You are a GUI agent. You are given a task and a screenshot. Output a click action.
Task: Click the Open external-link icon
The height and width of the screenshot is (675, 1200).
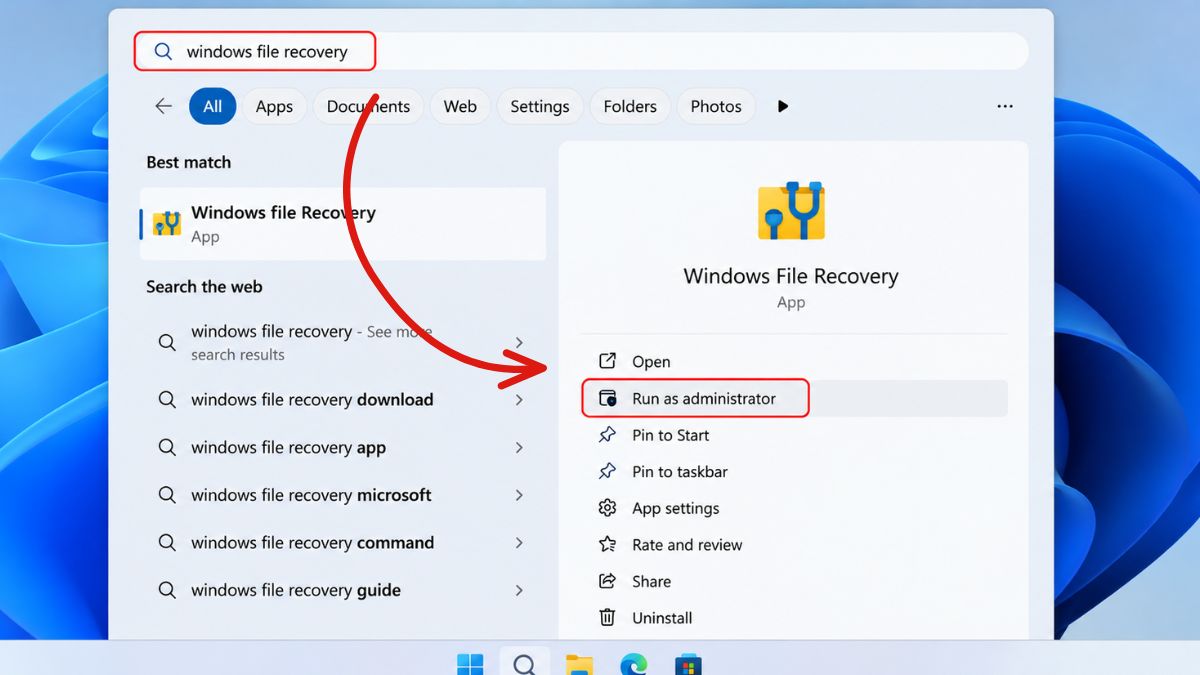coord(607,361)
